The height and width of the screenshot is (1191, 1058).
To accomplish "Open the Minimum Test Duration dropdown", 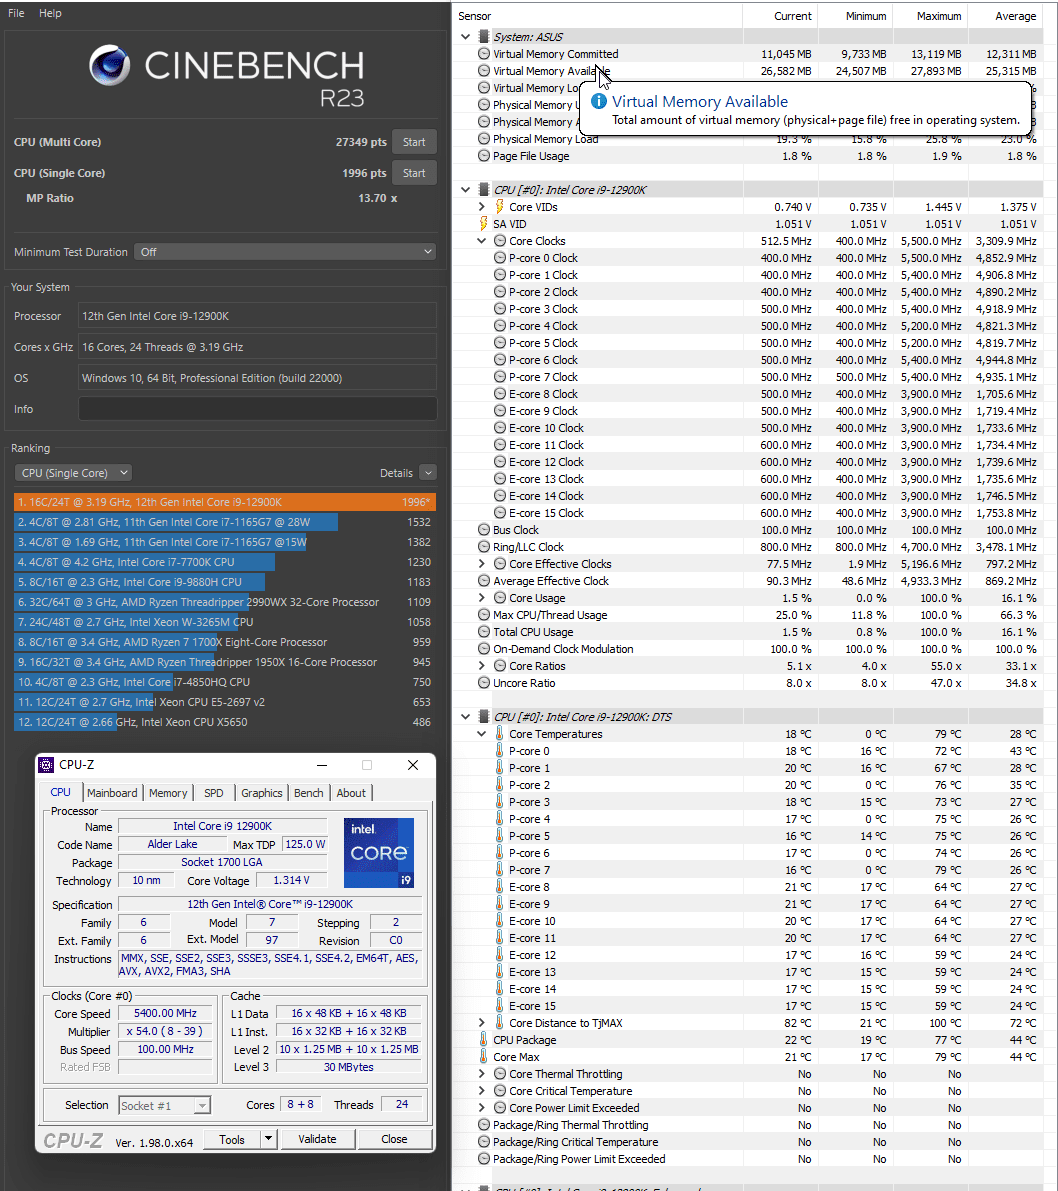I will (x=285, y=251).
